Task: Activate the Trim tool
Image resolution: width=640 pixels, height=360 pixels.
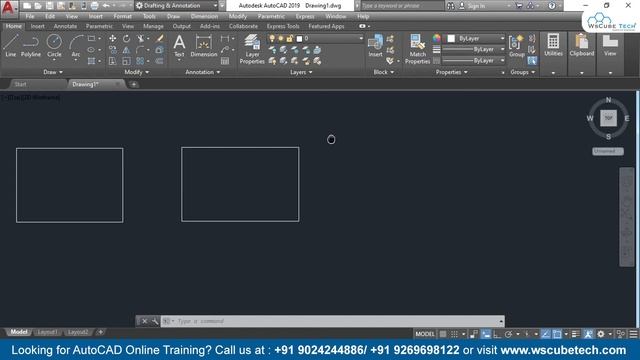Action: [140, 38]
